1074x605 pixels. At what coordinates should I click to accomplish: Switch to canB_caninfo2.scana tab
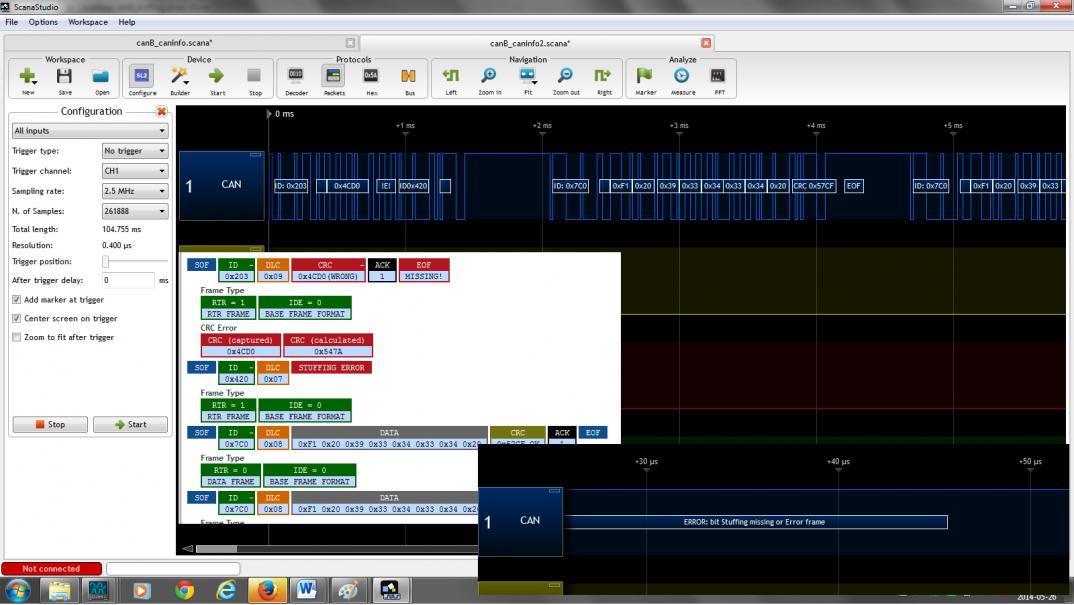click(530, 43)
